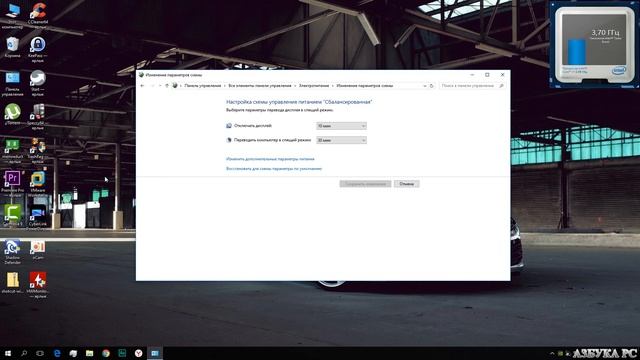Launch the CCleaner64 desktop shortcut
Screen dimensions: 640x360
tap(38, 16)
